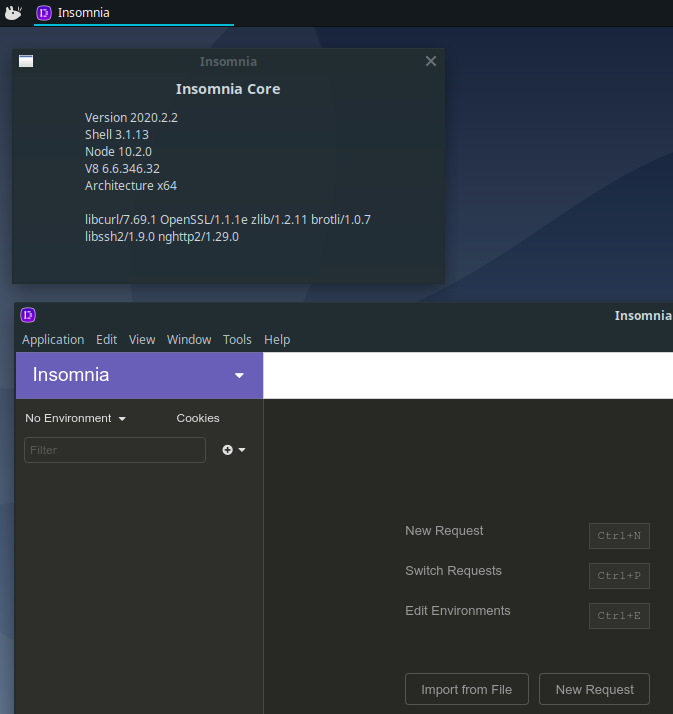
Task: Open the No Environment dropdown
Action: (x=76, y=418)
